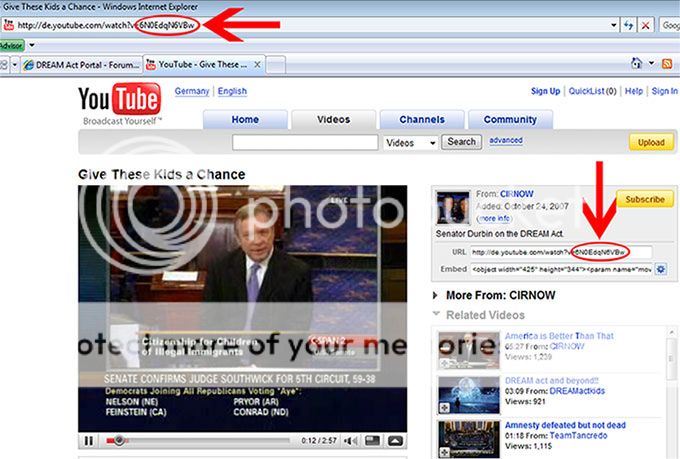
Task: Click the Embed code field
Action: point(561,269)
